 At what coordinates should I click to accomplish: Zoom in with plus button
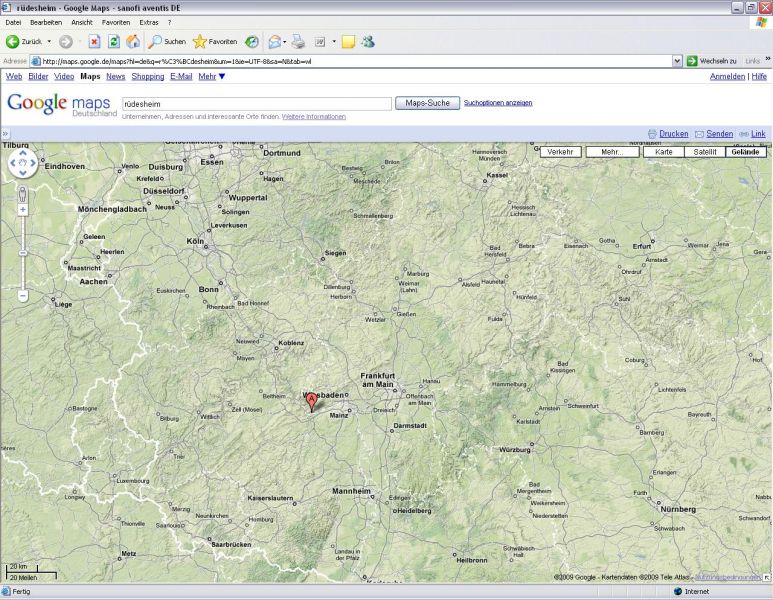pos(23,210)
